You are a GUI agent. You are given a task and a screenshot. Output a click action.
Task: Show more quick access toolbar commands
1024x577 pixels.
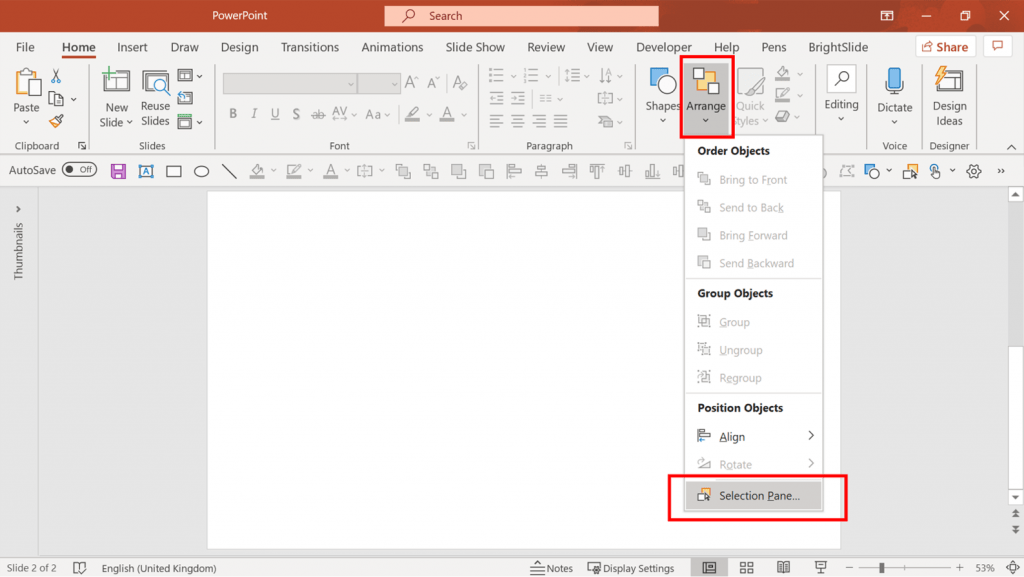coord(1001,171)
